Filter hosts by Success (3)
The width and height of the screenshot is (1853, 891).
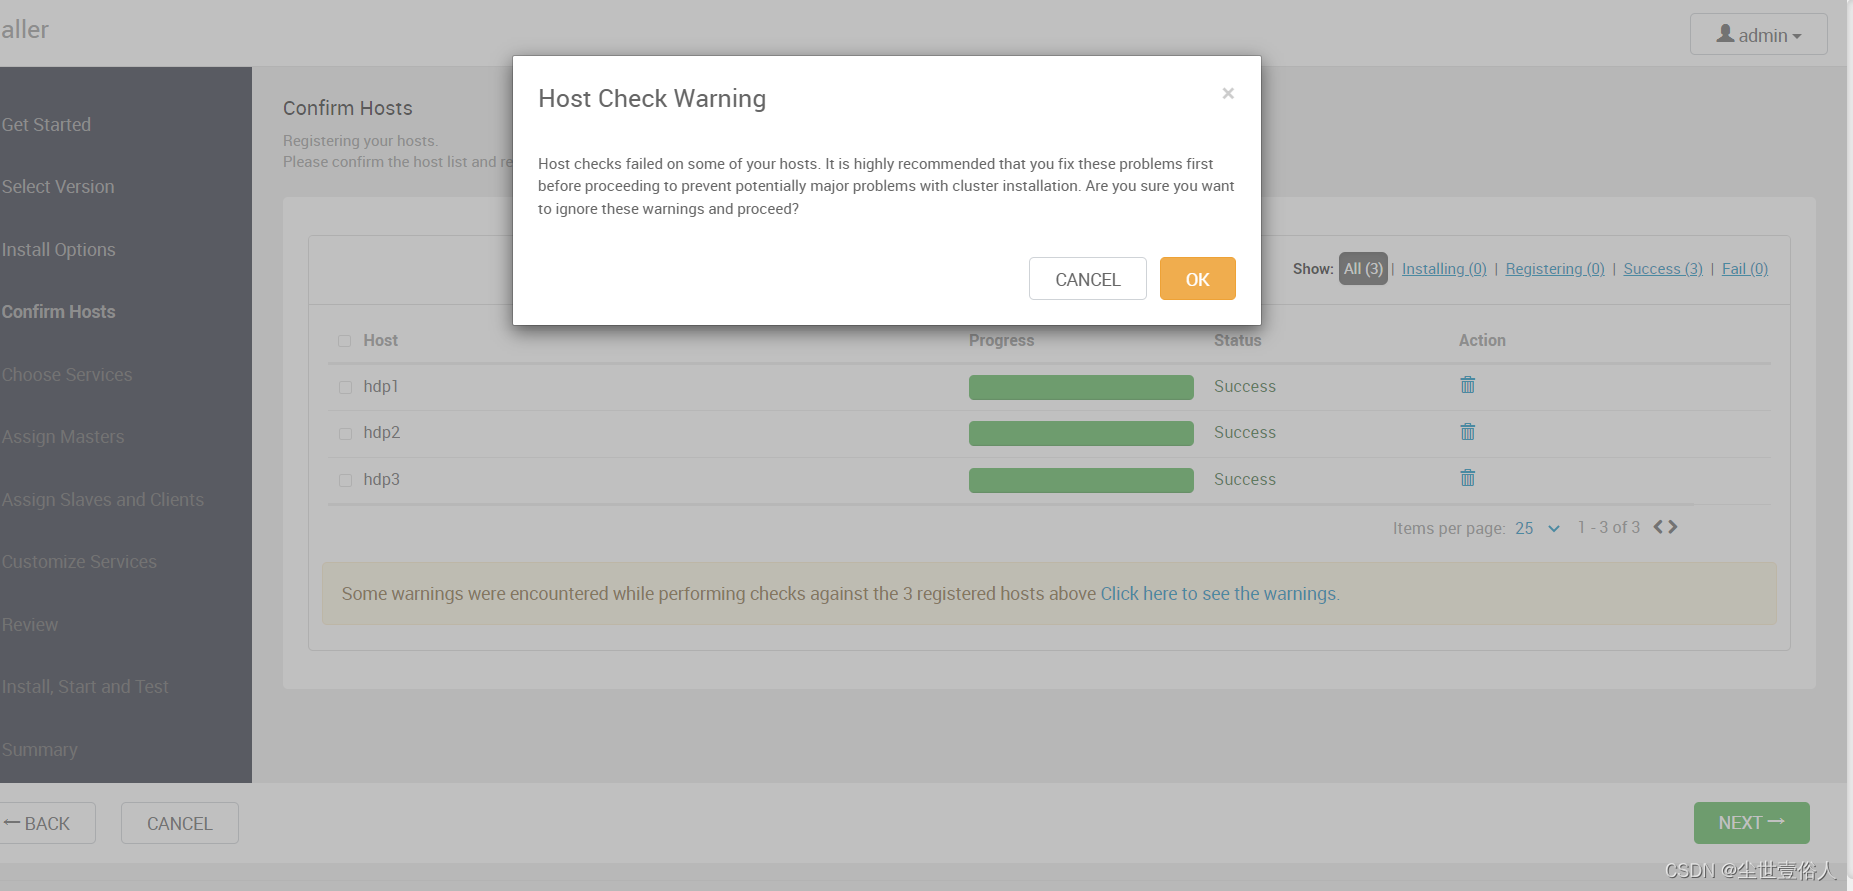pyautogui.click(x=1663, y=269)
